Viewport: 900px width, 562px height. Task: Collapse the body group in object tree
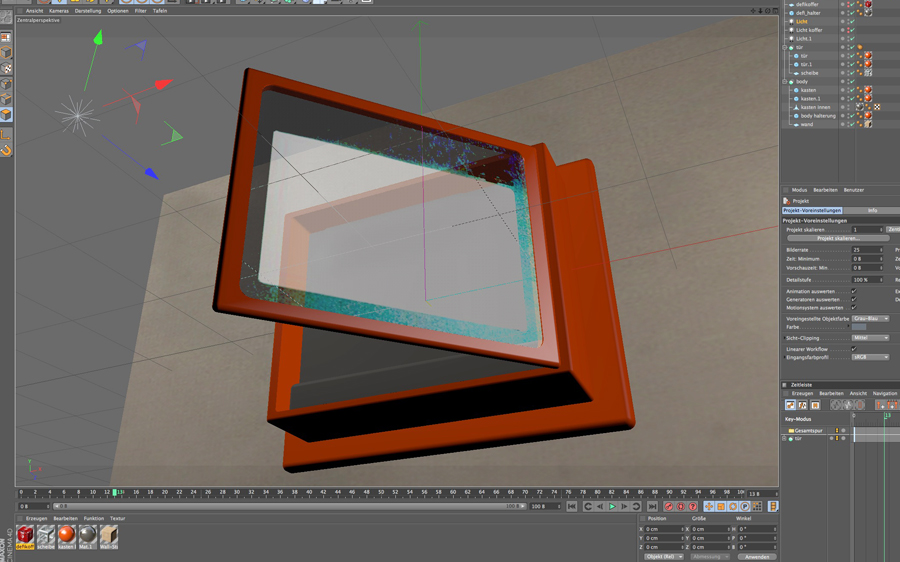point(785,82)
